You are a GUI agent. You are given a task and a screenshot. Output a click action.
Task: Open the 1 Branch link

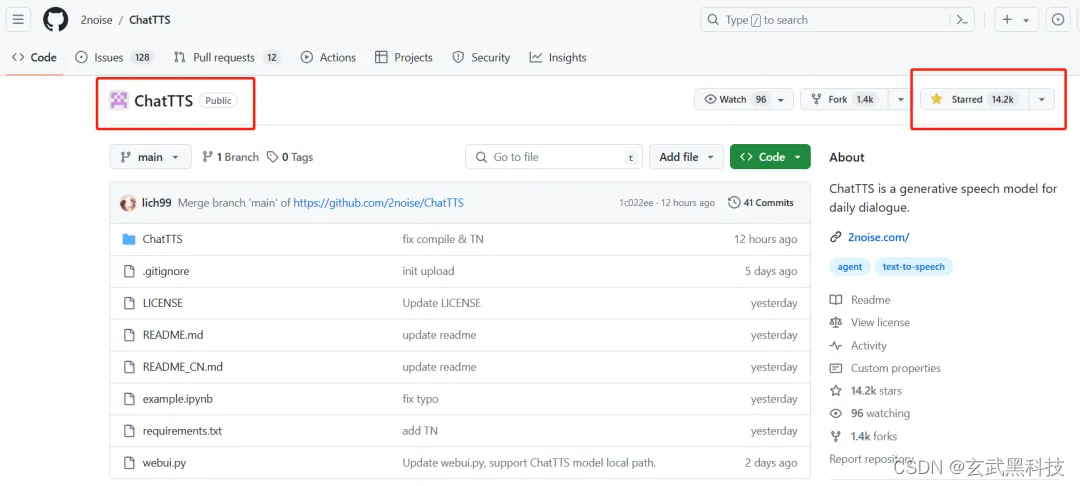(x=230, y=157)
